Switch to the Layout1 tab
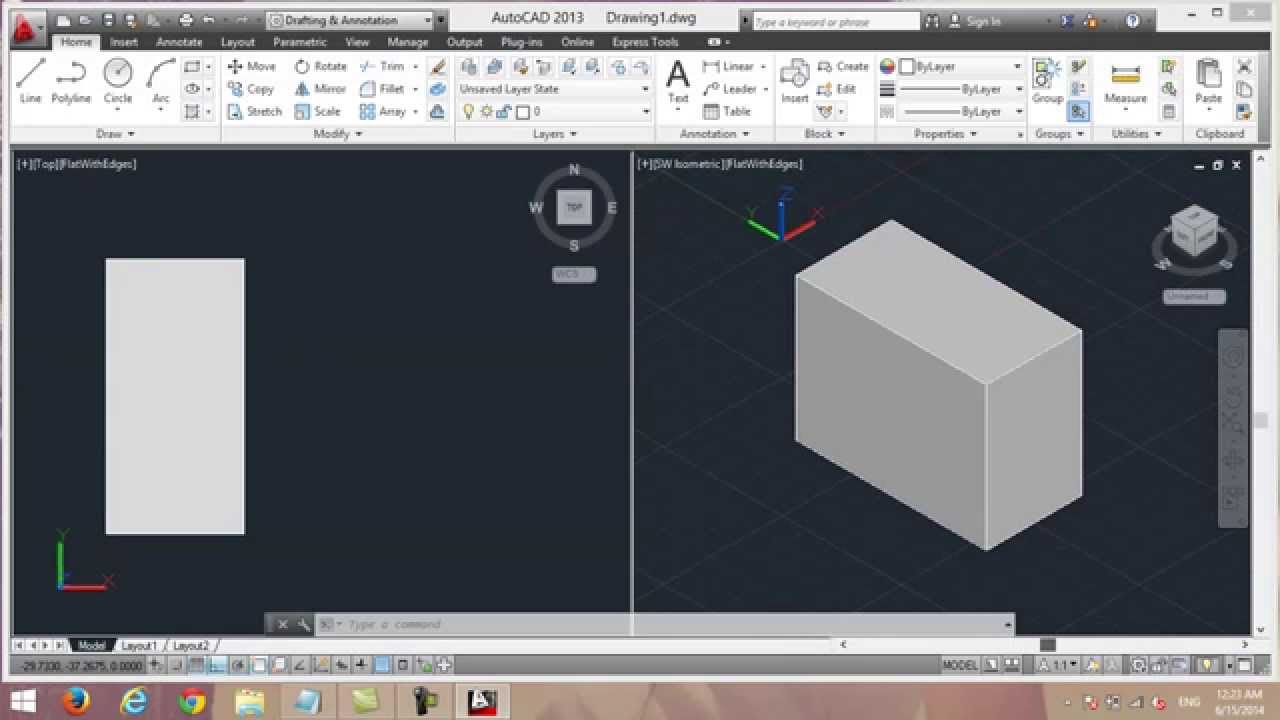The height and width of the screenshot is (720, 1280). tap(139, 646)
